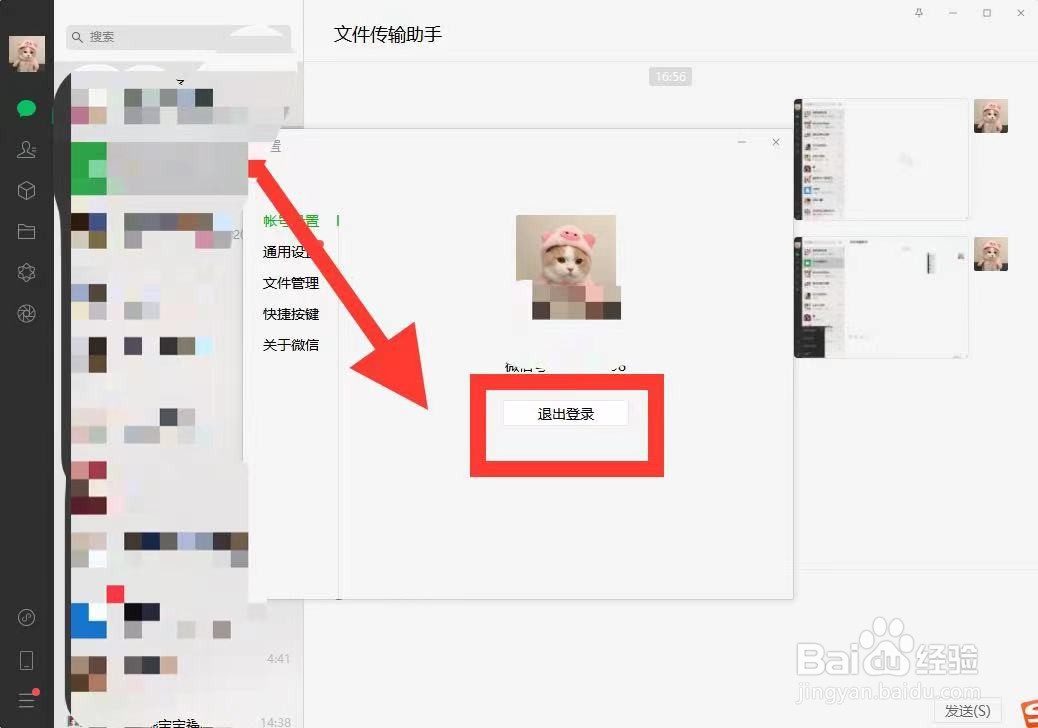
Task: Open the Chat Files folder icon
Action: click(26, 231)
